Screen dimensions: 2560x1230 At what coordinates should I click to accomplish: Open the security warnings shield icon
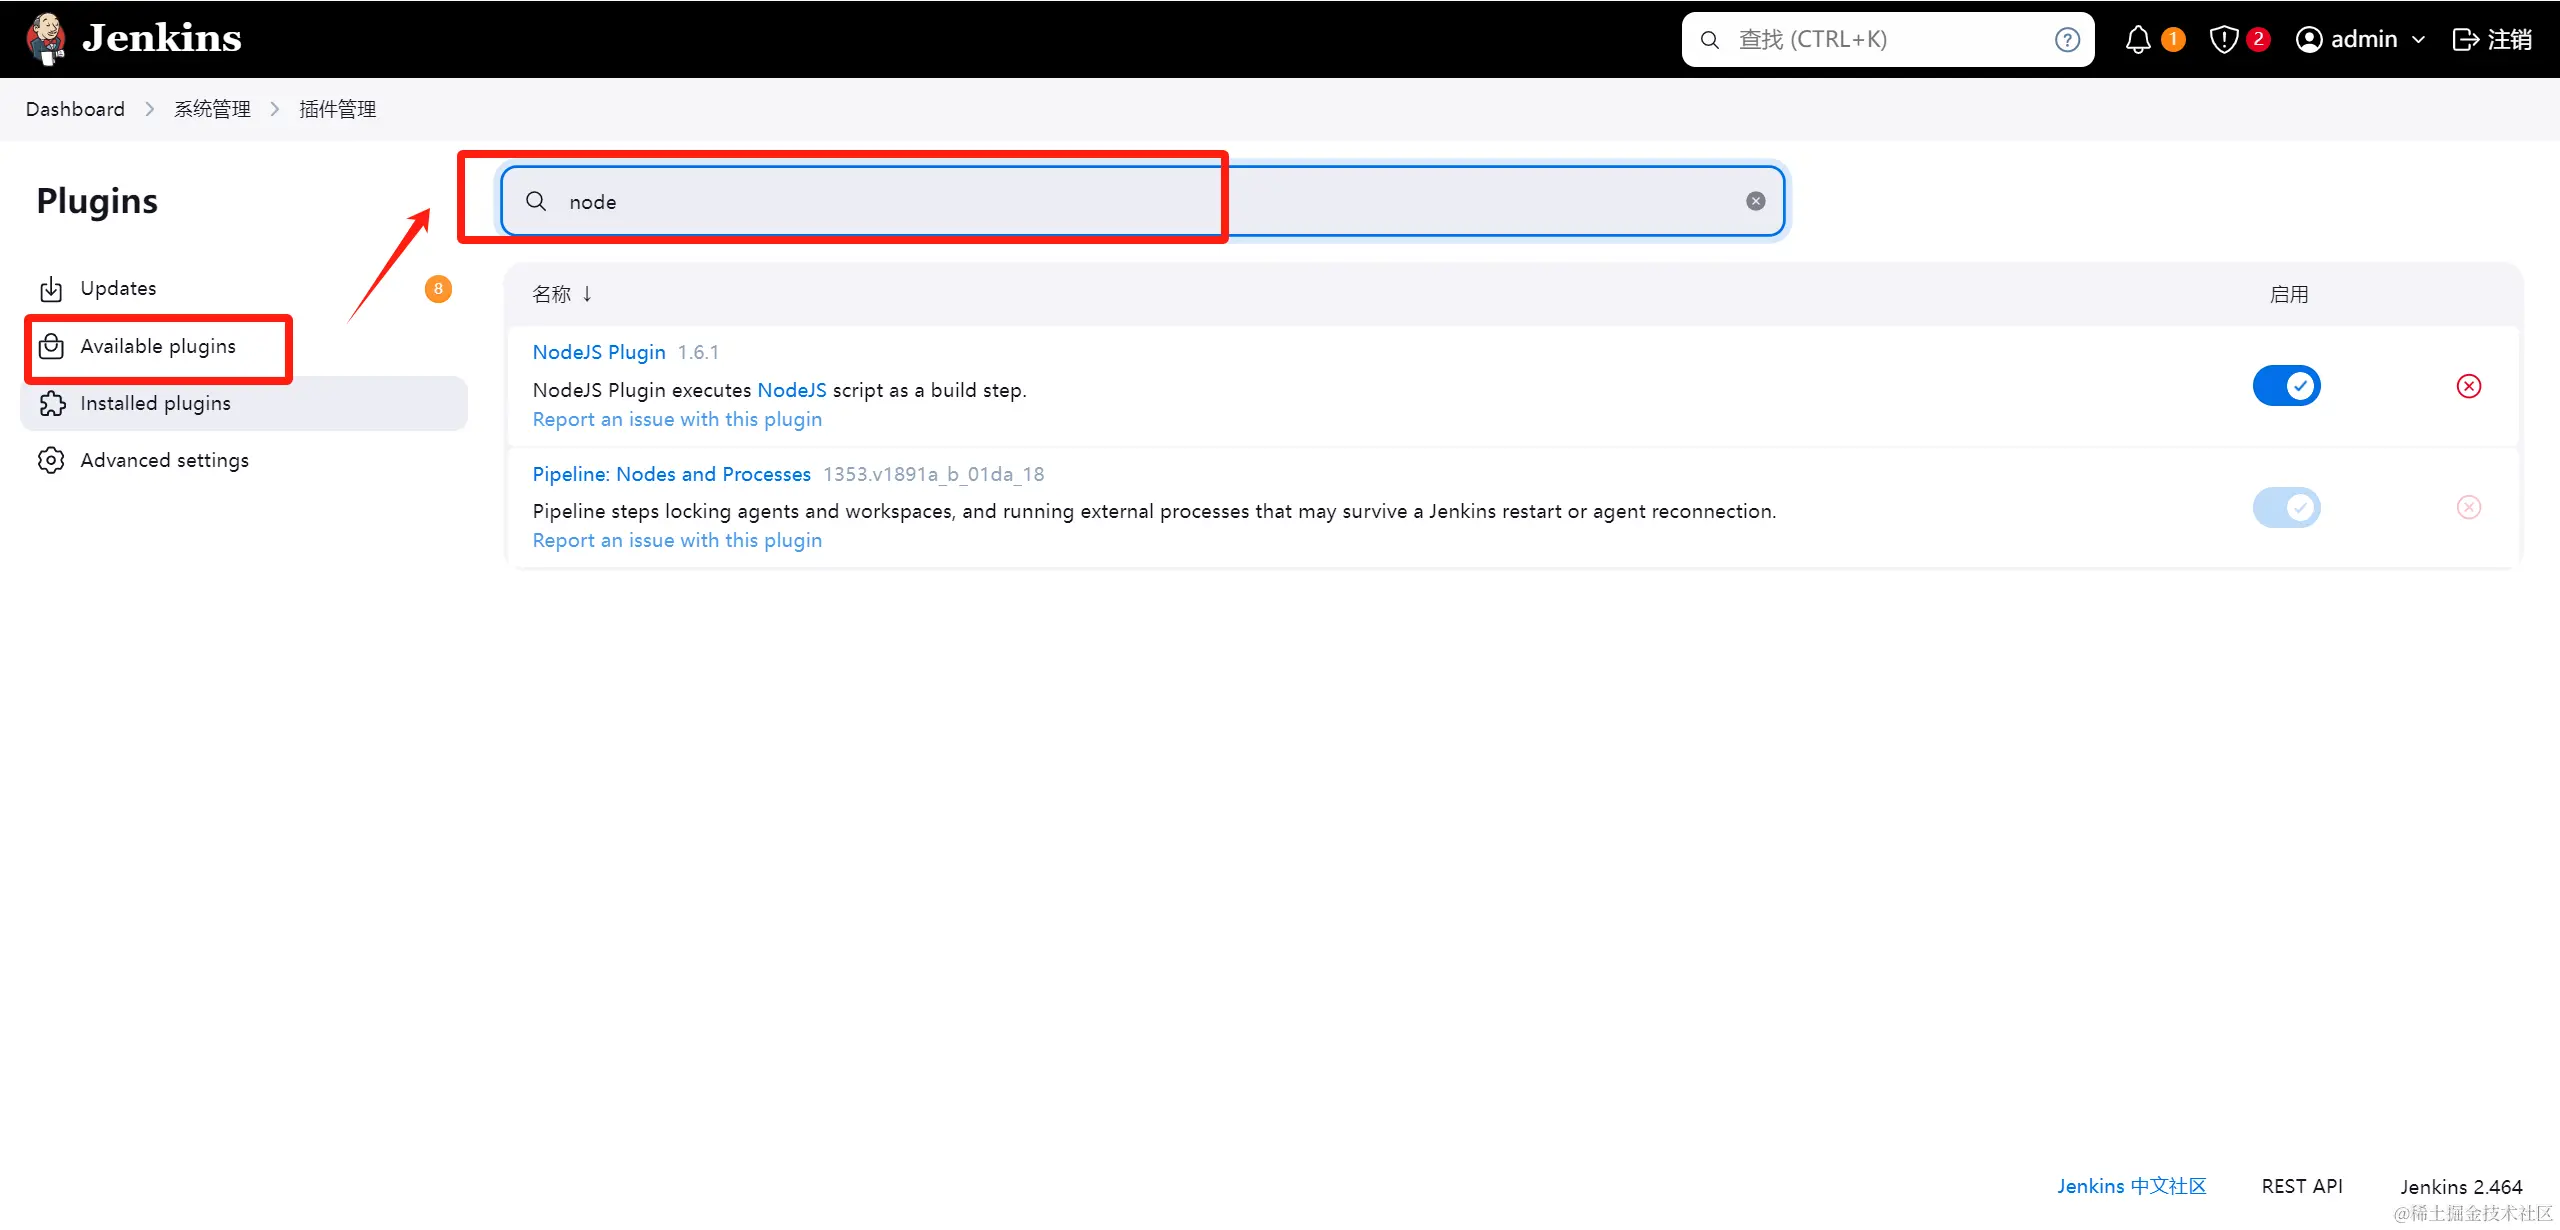click(2223, 40)
